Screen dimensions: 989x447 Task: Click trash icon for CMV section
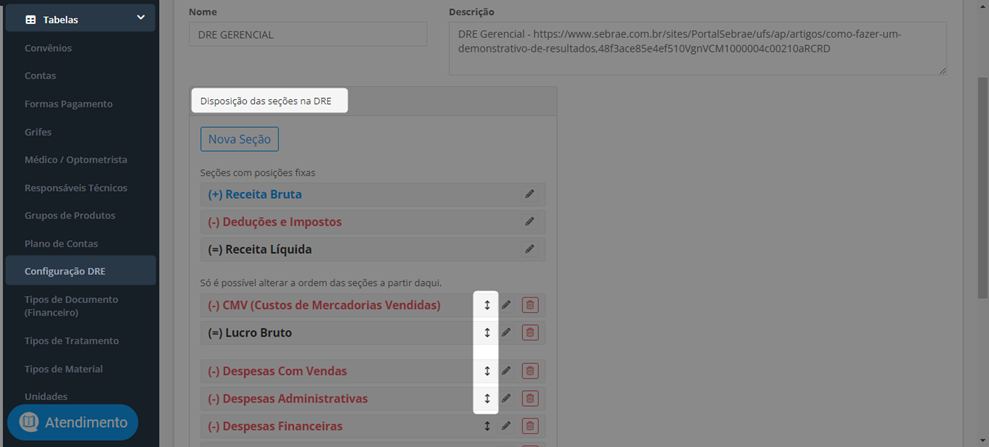click(x=530, y=305)
